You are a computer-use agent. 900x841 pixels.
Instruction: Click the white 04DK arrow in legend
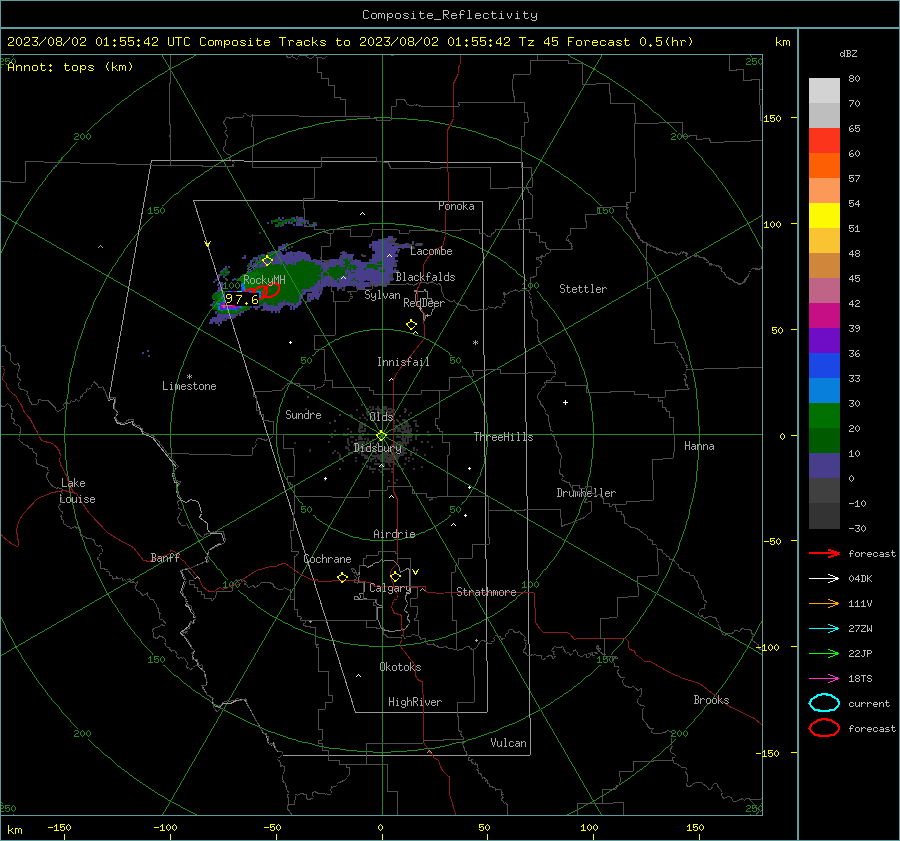(824, 578)
